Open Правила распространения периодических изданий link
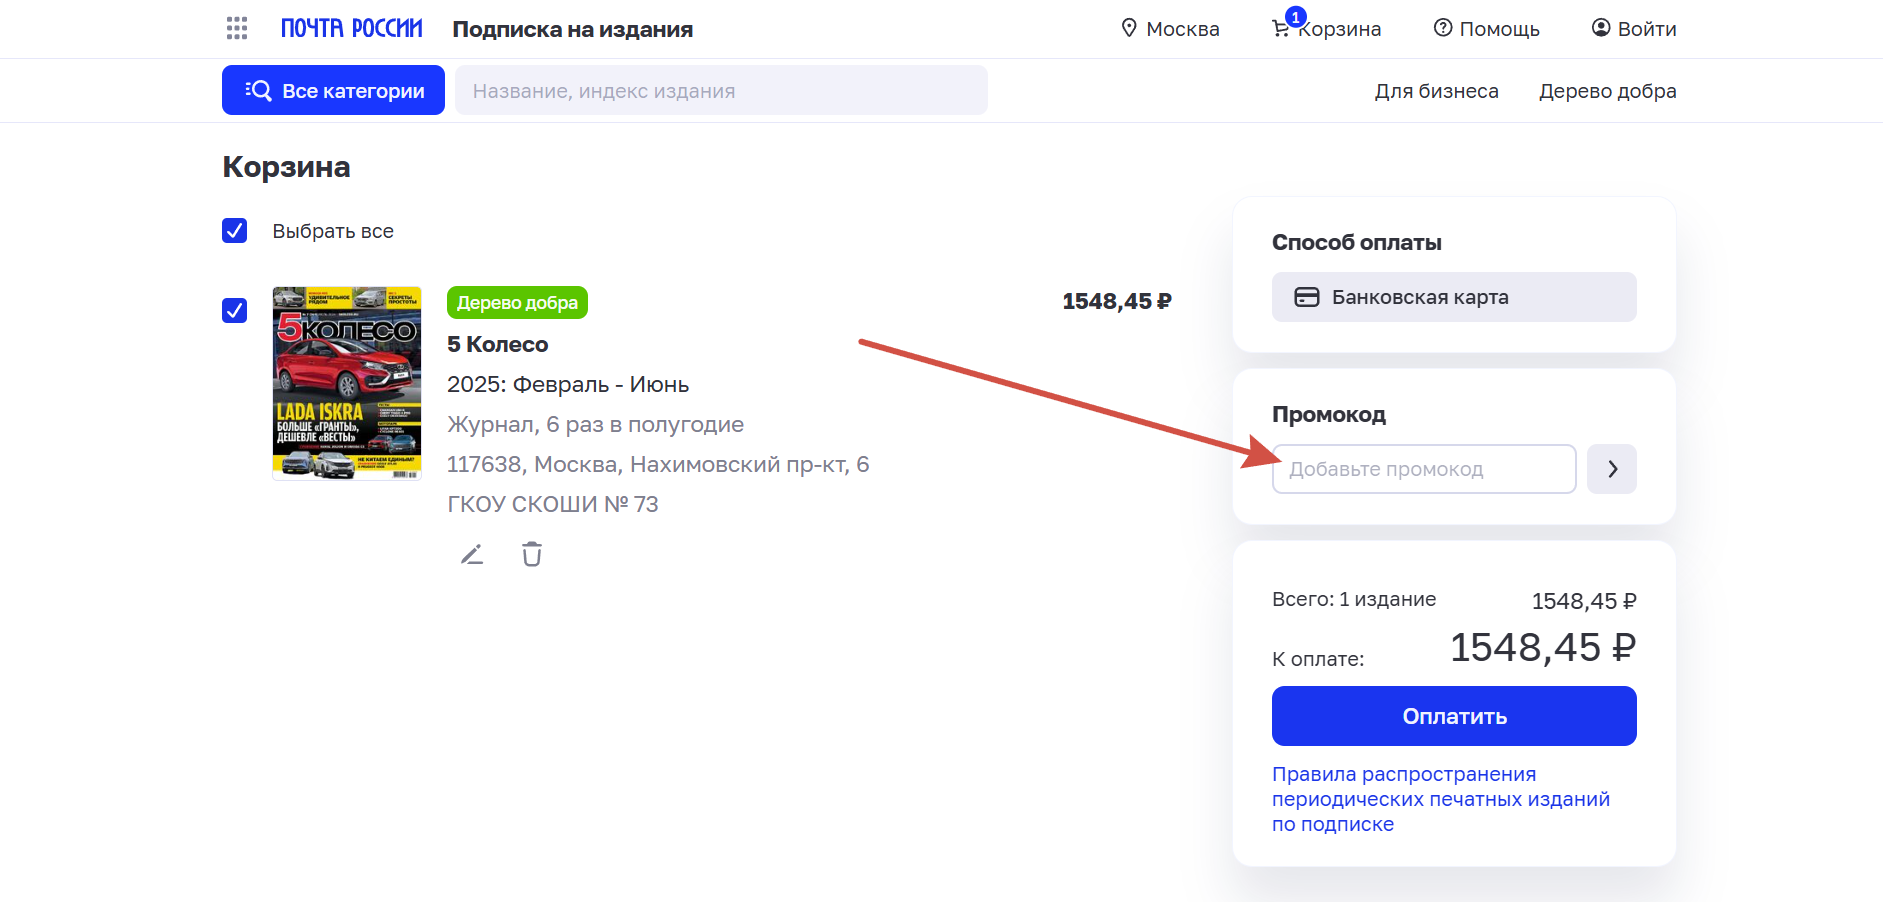 pyautogui.click(x=1440, y=799)
